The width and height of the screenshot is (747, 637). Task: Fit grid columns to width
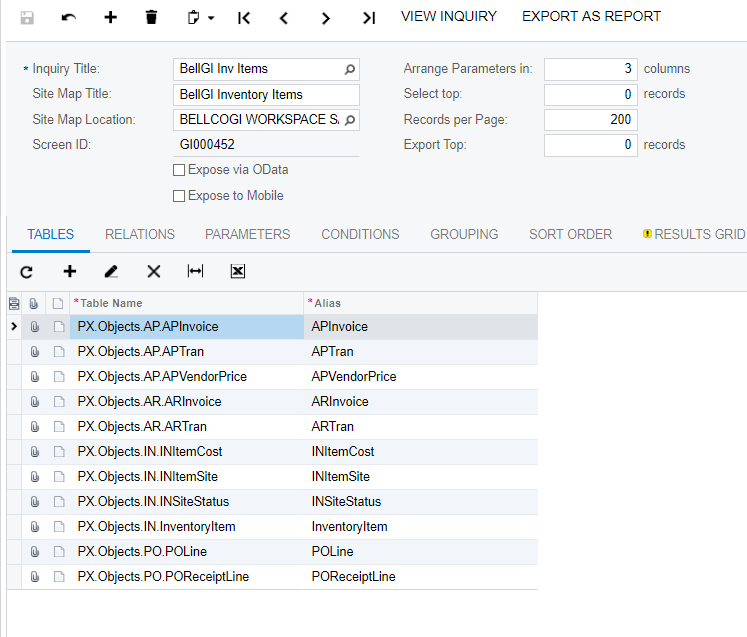(195, 271)
